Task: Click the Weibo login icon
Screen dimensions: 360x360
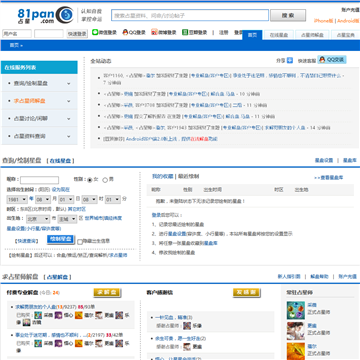Action: [154, 32]
